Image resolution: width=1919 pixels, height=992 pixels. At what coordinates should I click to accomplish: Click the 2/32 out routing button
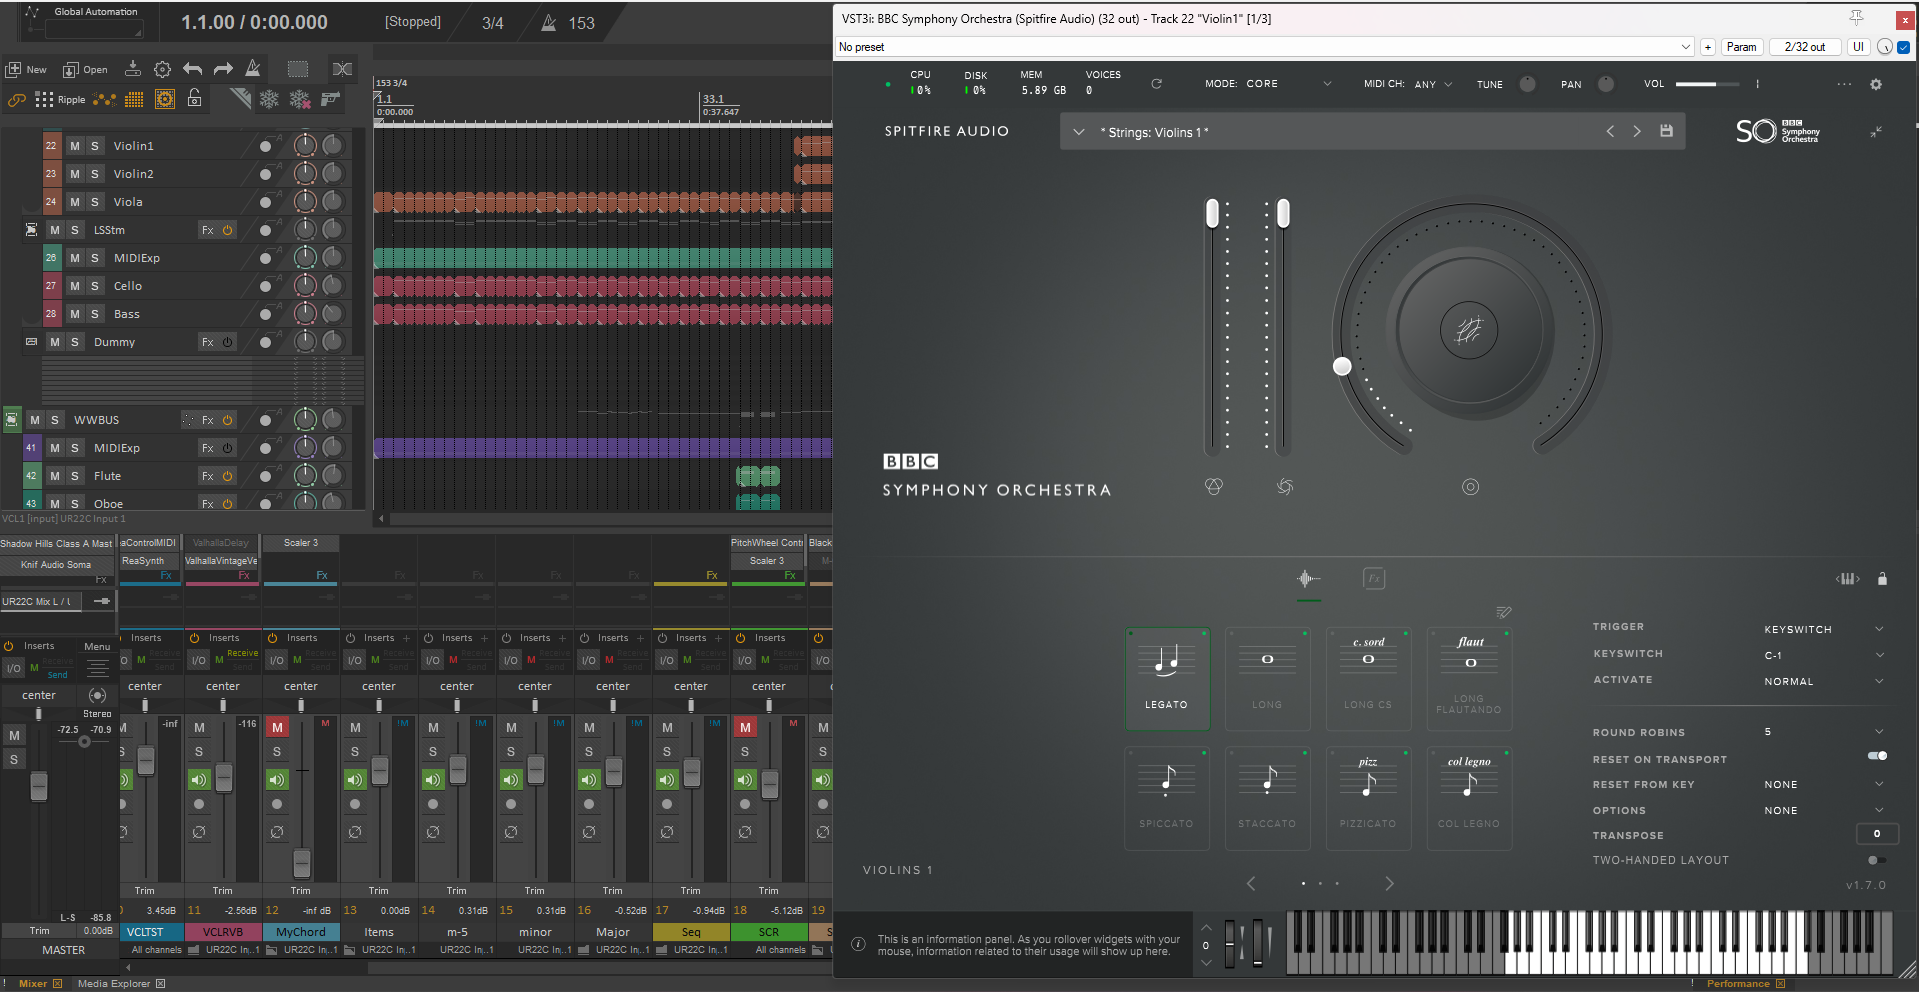click(1805, 47)
